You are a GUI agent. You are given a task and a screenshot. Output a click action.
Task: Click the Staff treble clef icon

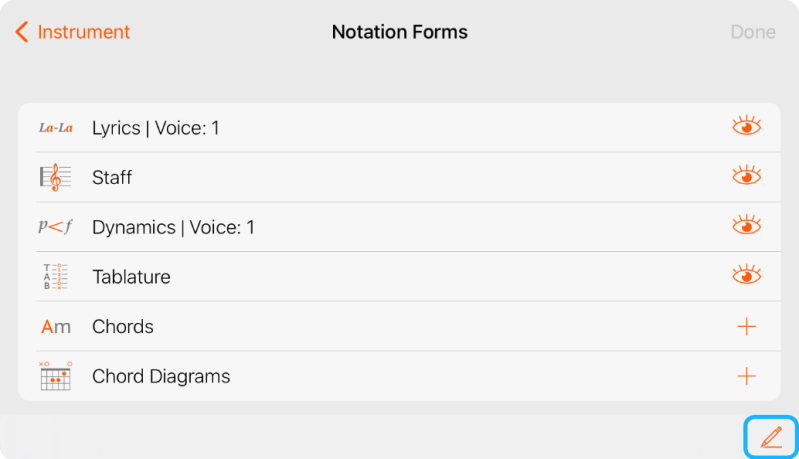tap(56, 178)
